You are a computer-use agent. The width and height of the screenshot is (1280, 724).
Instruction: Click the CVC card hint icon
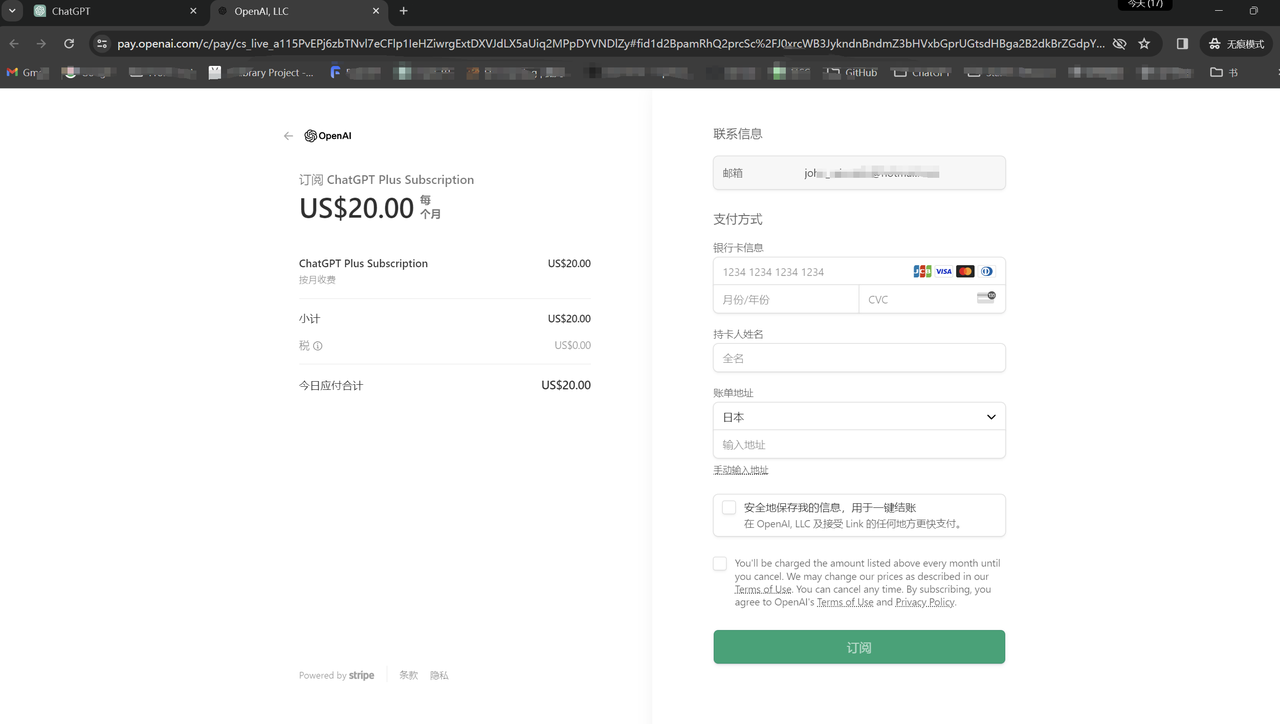tap(986, 297)
